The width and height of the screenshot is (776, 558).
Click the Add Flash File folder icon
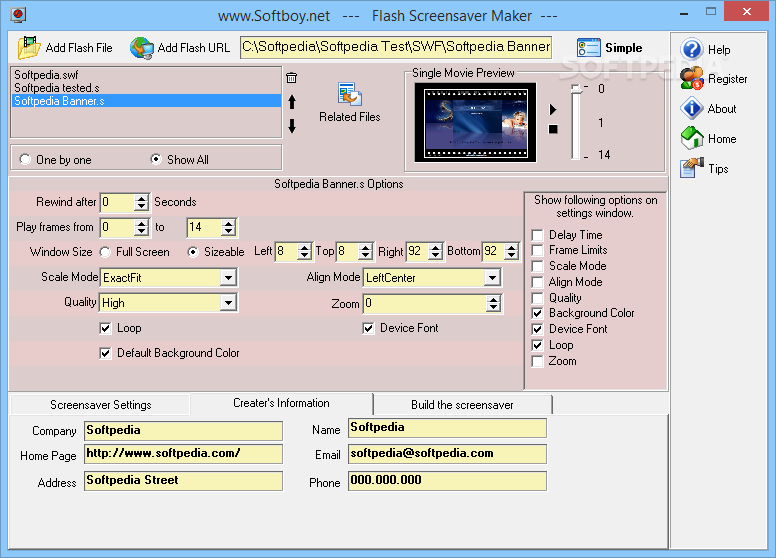click(x=29, y=47)
